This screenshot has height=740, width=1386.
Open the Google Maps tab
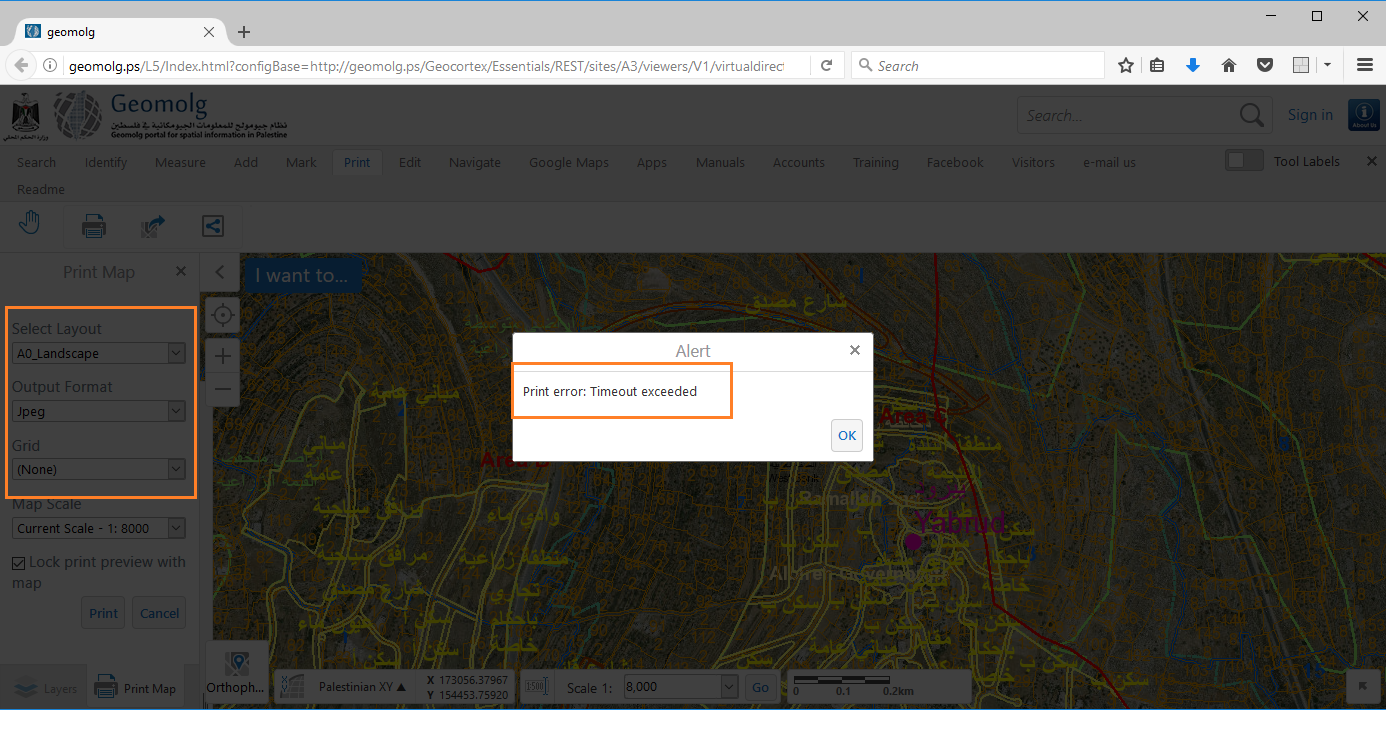coord(568,162)
